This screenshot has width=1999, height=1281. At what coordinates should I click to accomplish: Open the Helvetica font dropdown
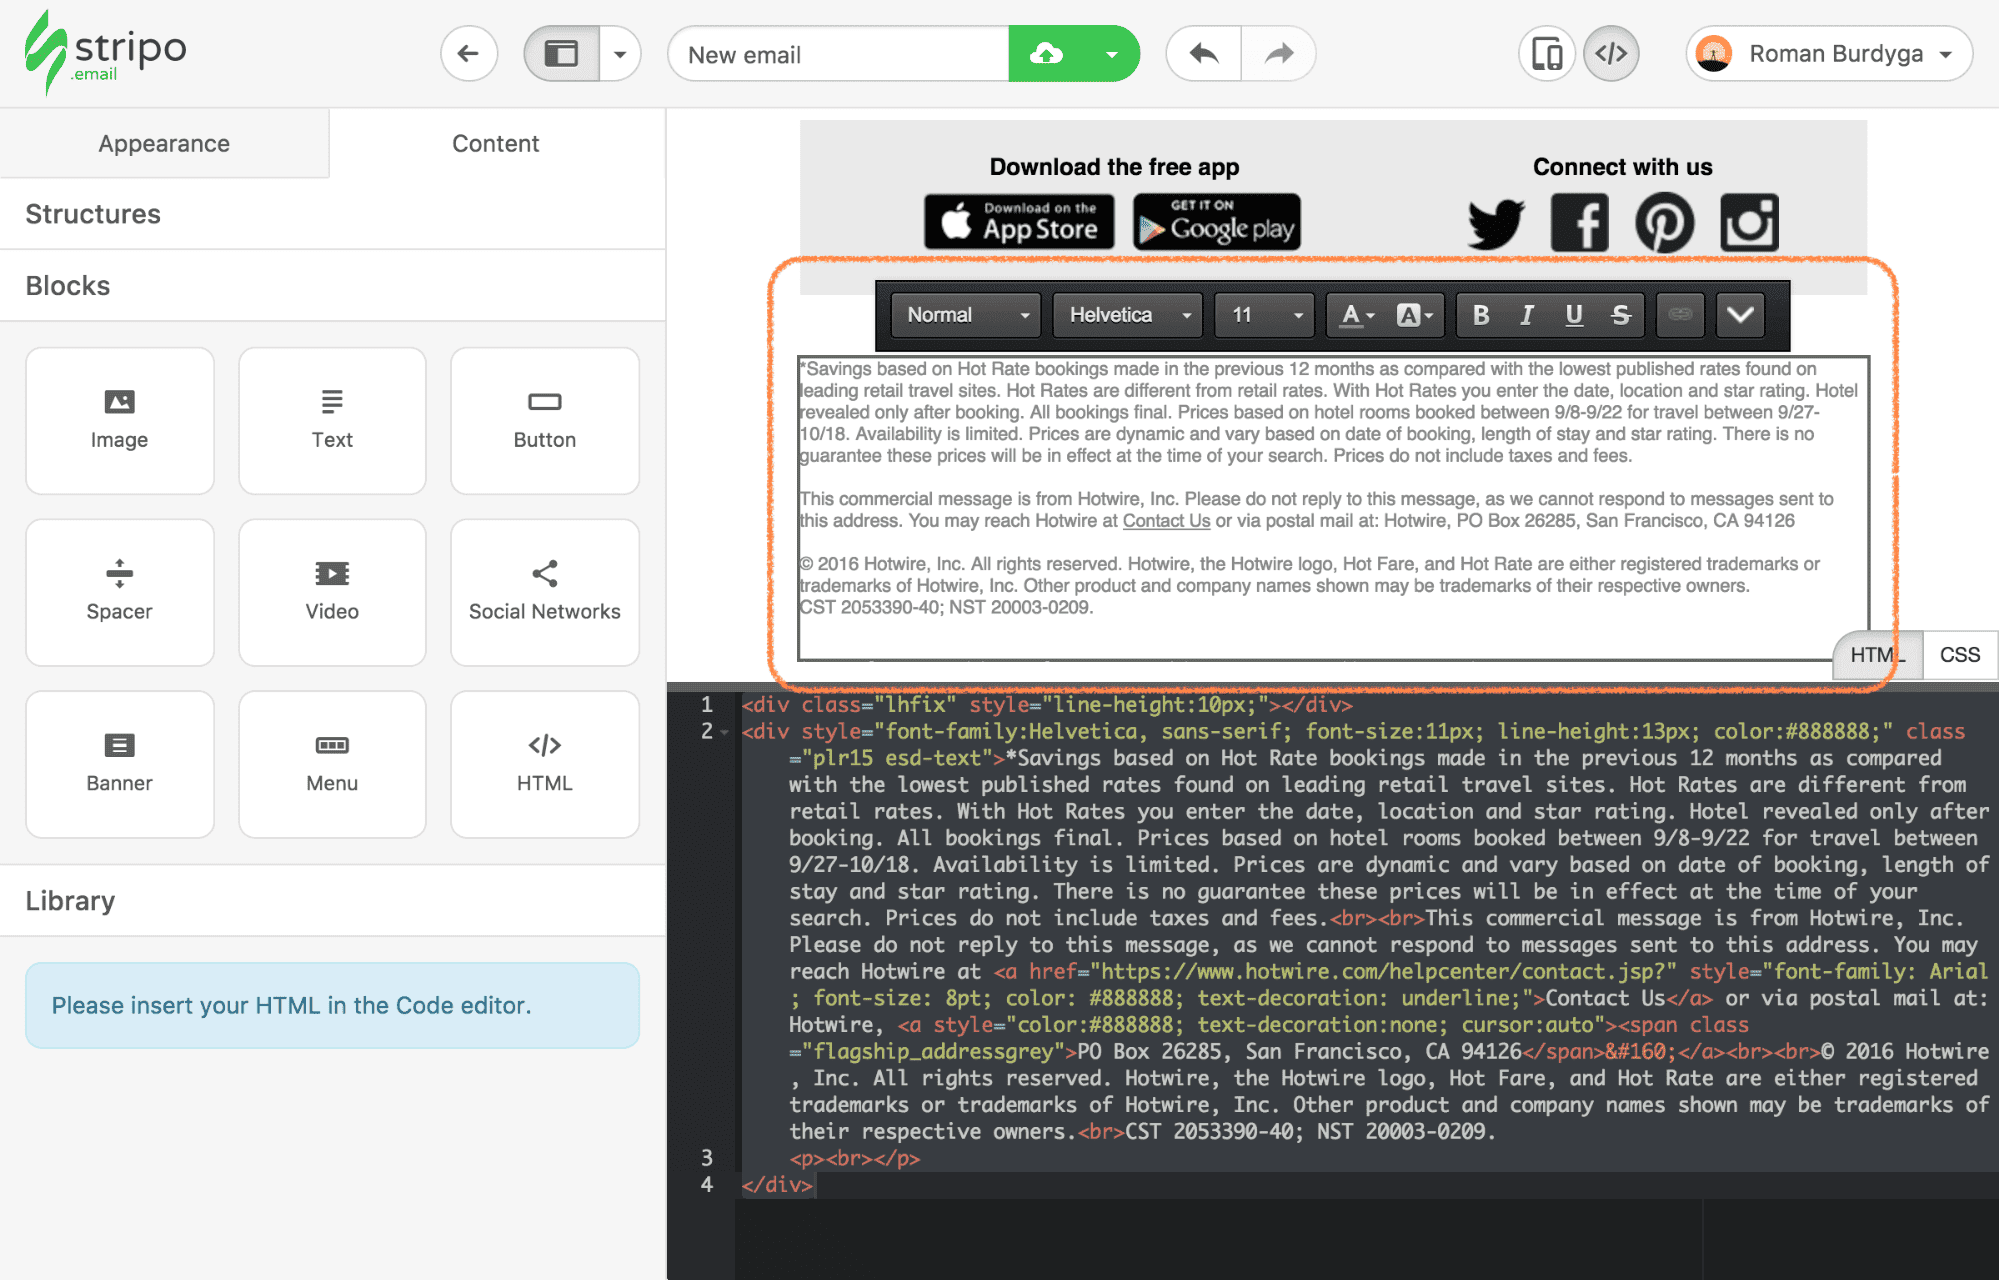(1126, 315)
